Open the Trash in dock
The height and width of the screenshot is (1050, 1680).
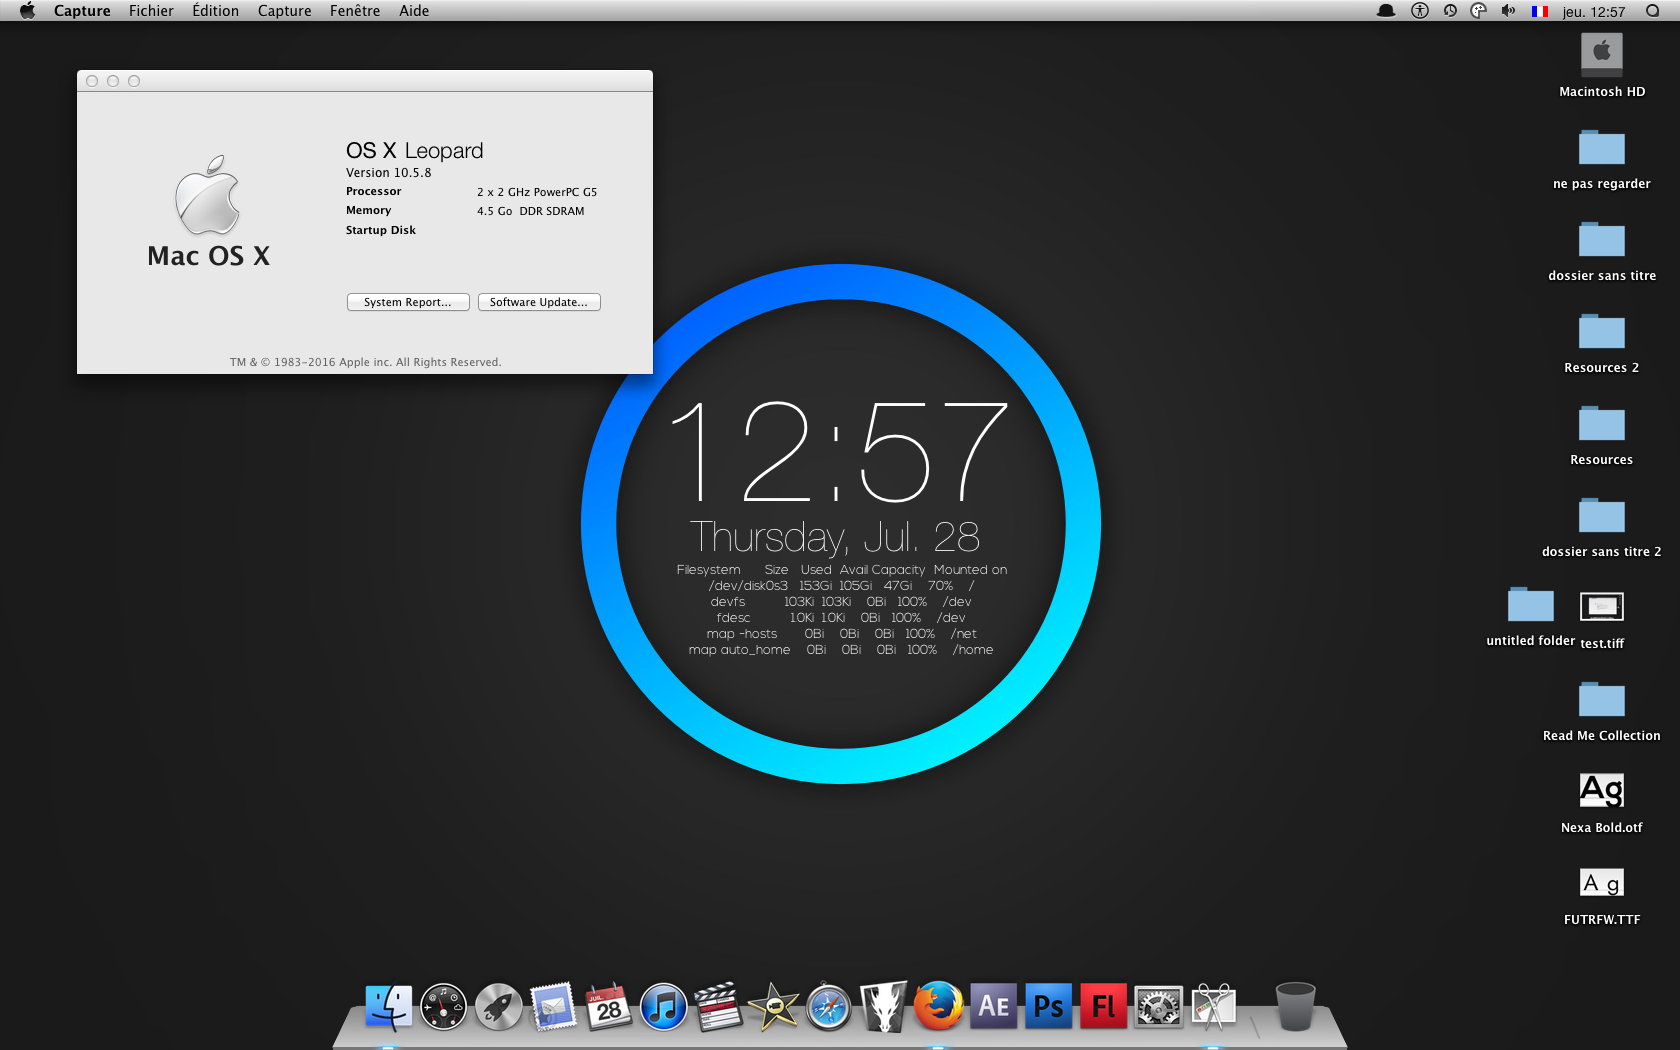click(1296, 1007)
